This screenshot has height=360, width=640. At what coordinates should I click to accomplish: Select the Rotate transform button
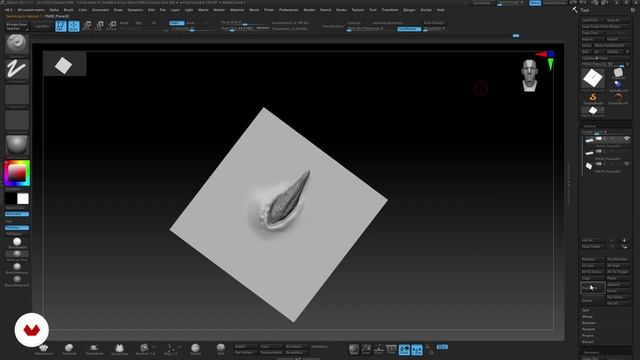tap(112, 27)
